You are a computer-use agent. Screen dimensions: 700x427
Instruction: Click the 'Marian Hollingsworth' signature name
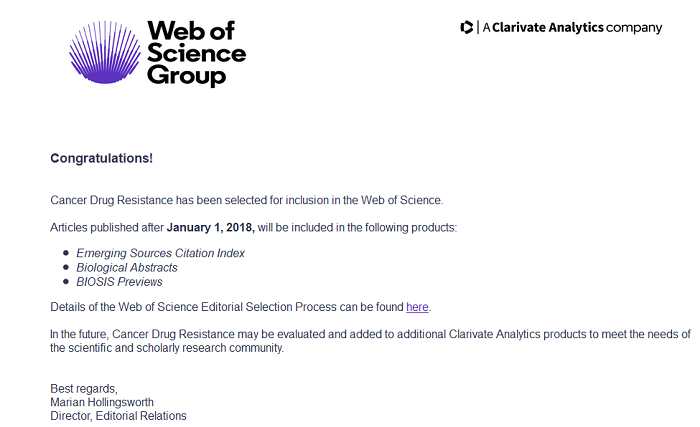click(x=102, y=402)
